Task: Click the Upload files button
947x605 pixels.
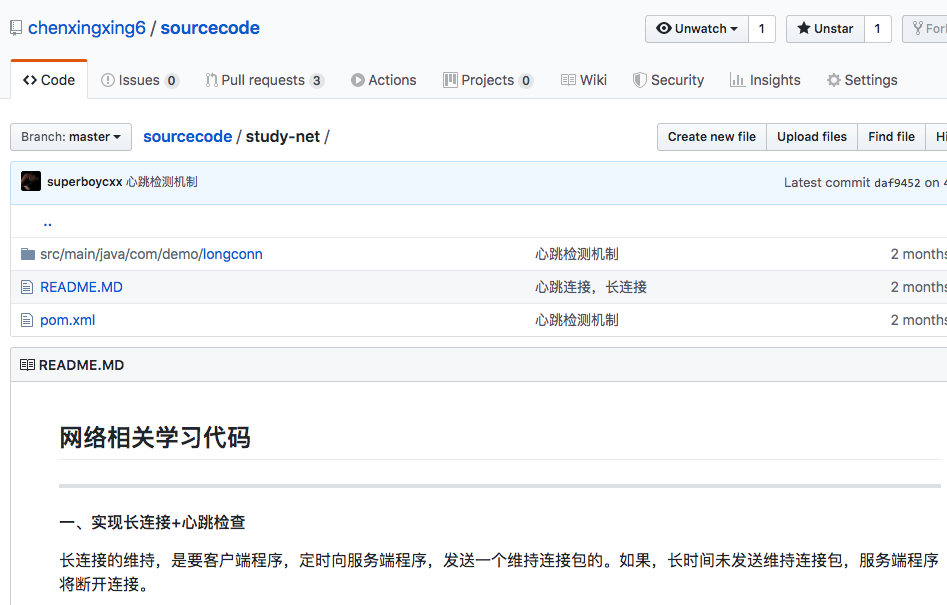Action: point(812,137)
